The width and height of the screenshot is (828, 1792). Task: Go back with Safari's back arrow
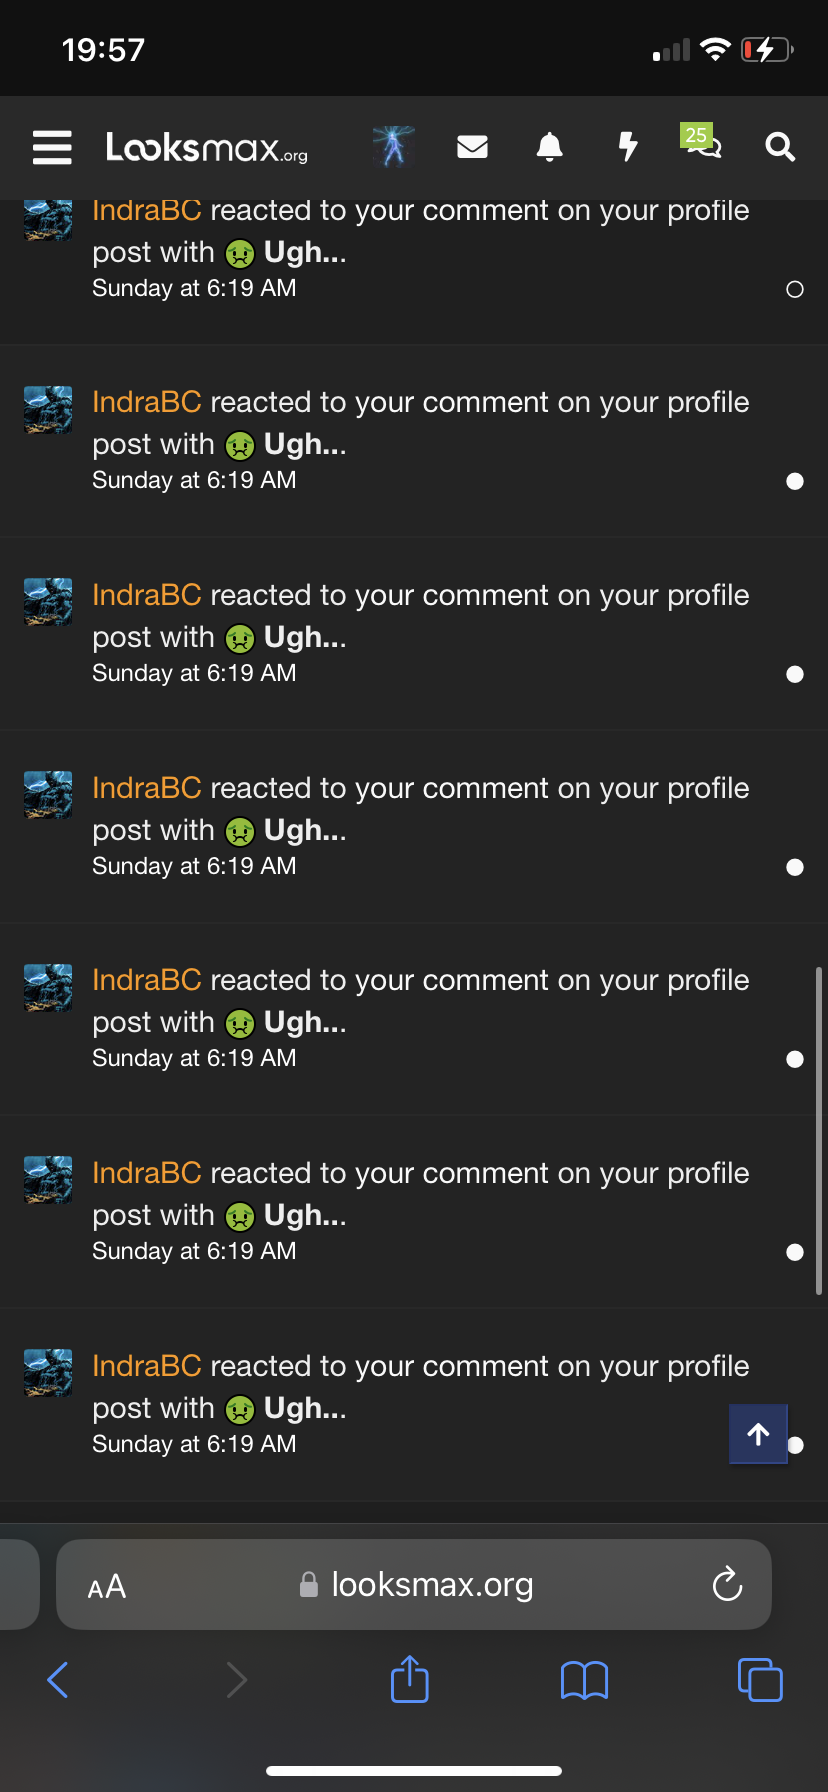58,1680
